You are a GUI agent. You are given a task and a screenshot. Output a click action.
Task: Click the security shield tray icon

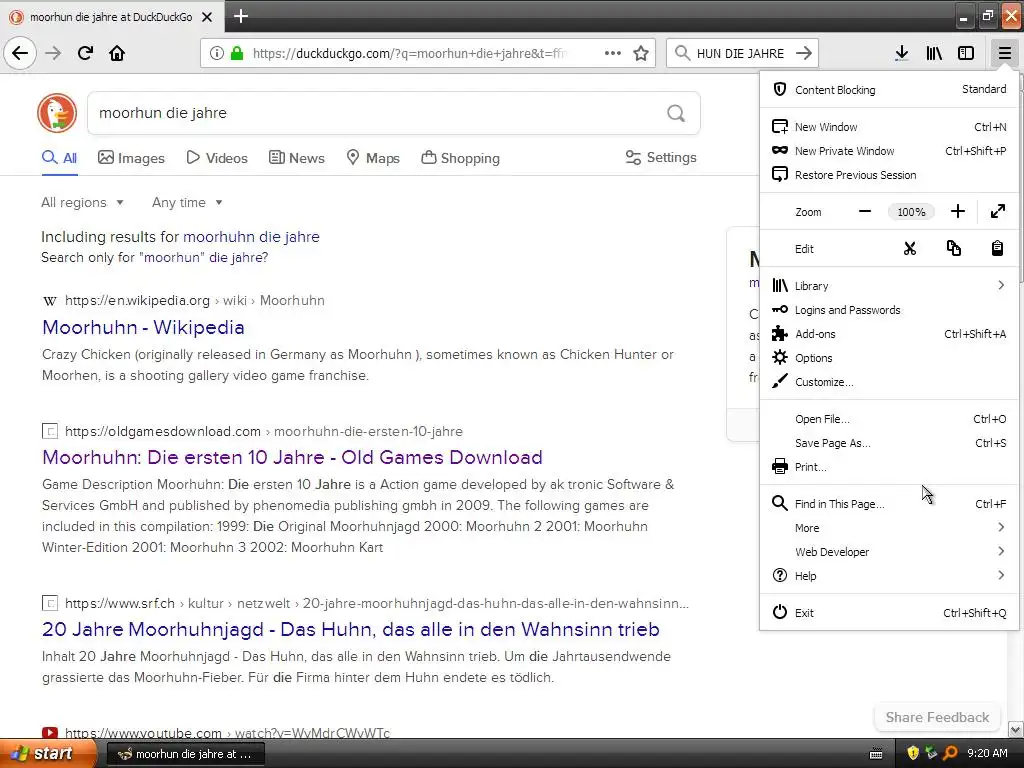tap(913, 753)
